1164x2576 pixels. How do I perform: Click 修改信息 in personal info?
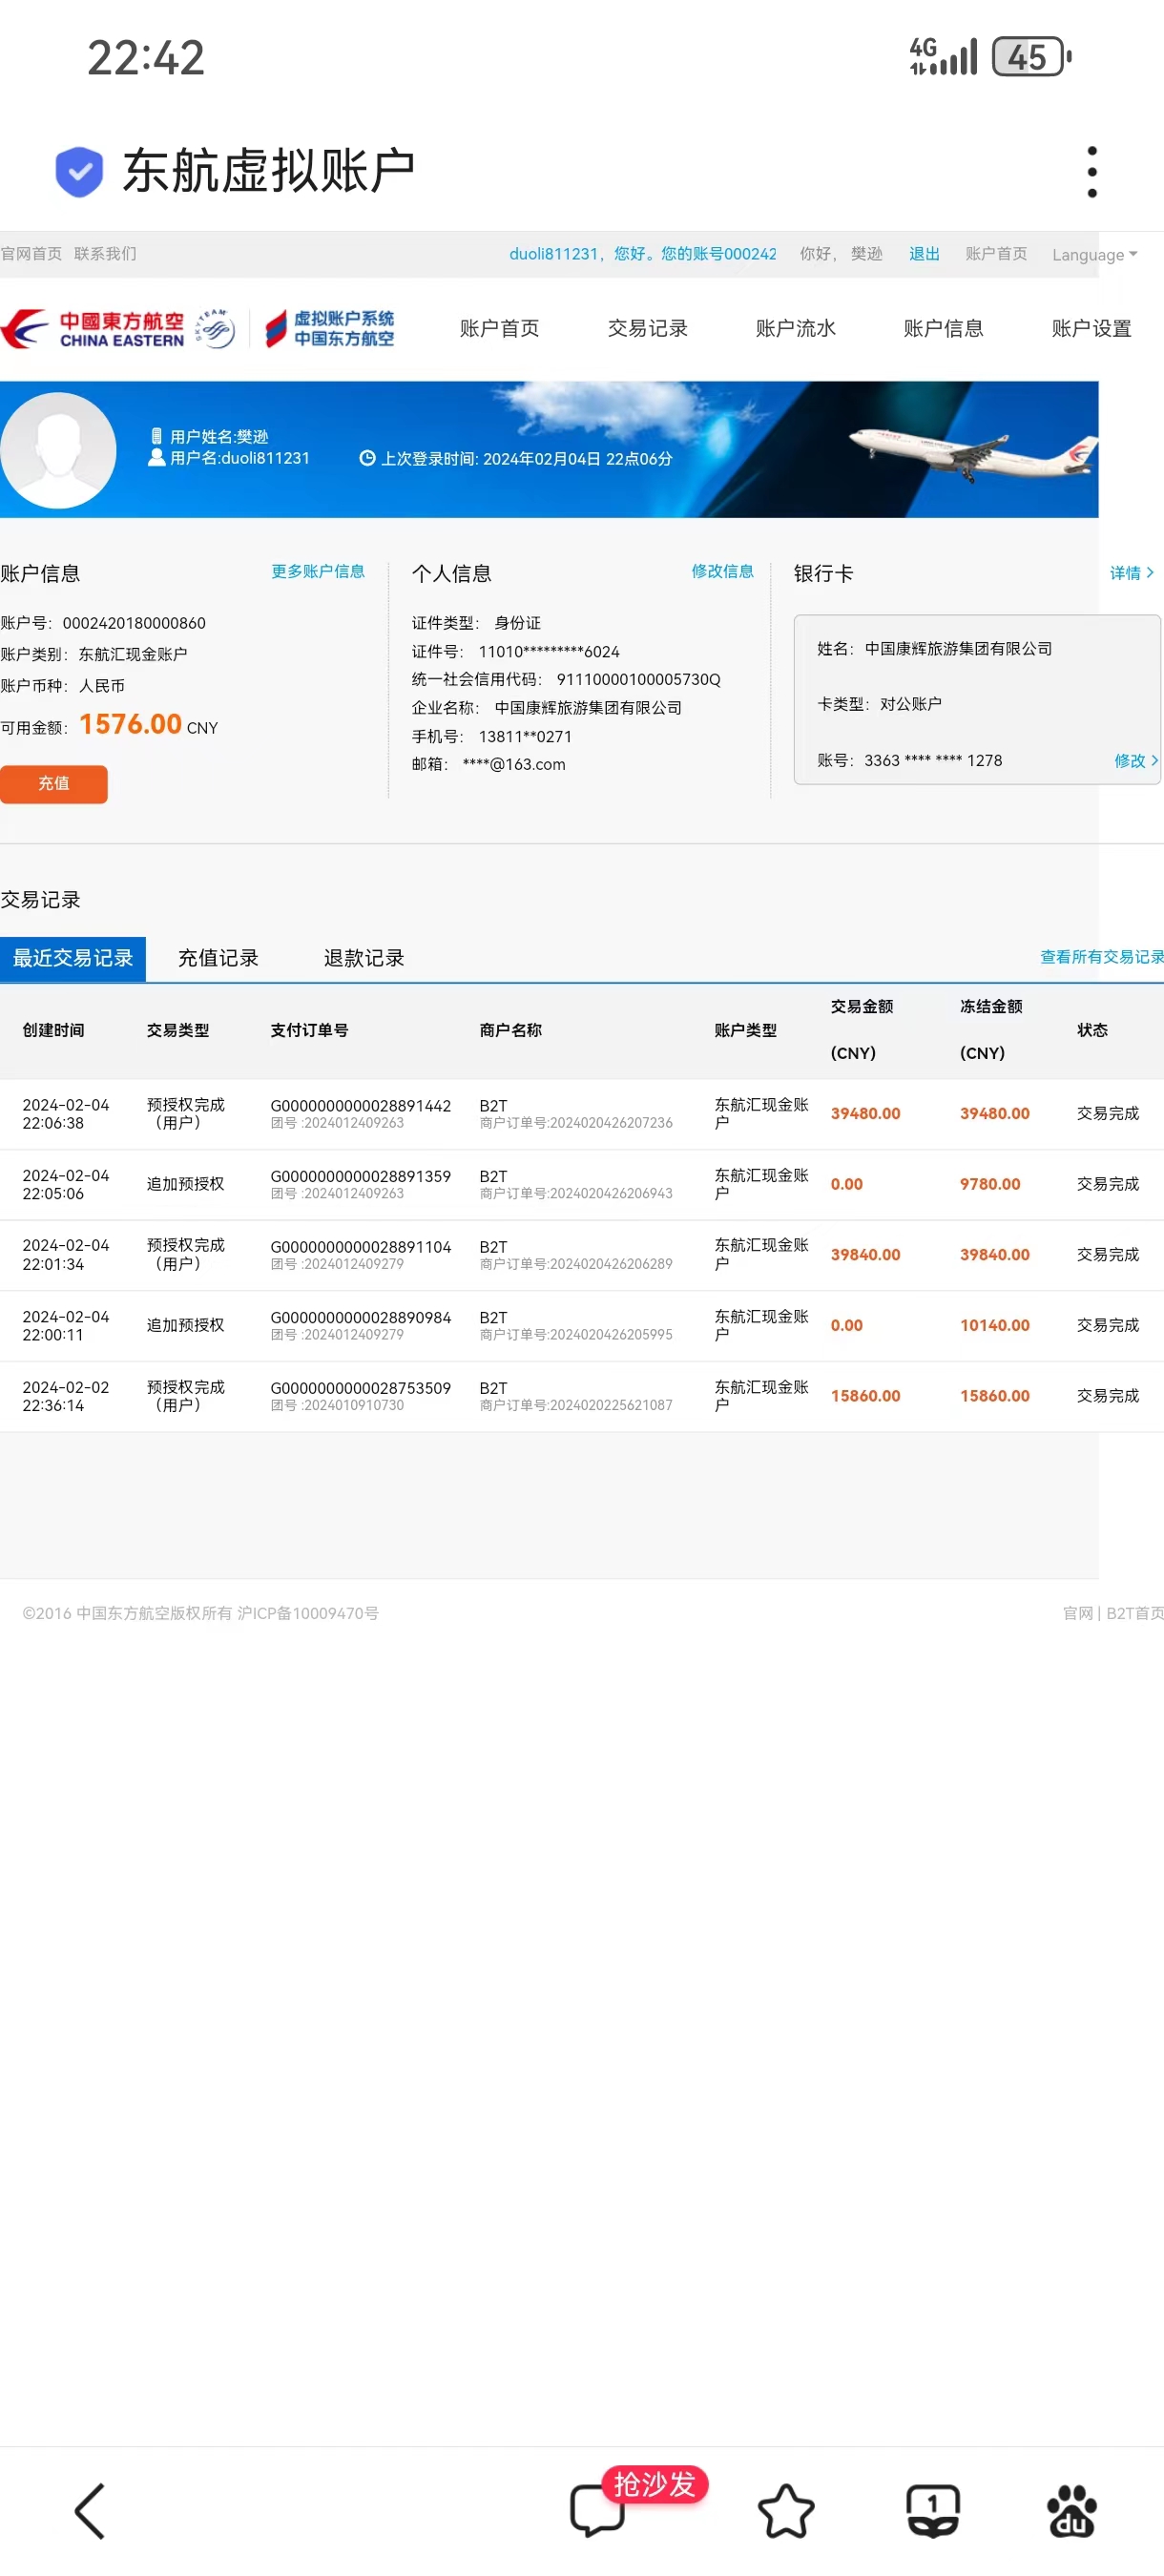pos(722,571)
